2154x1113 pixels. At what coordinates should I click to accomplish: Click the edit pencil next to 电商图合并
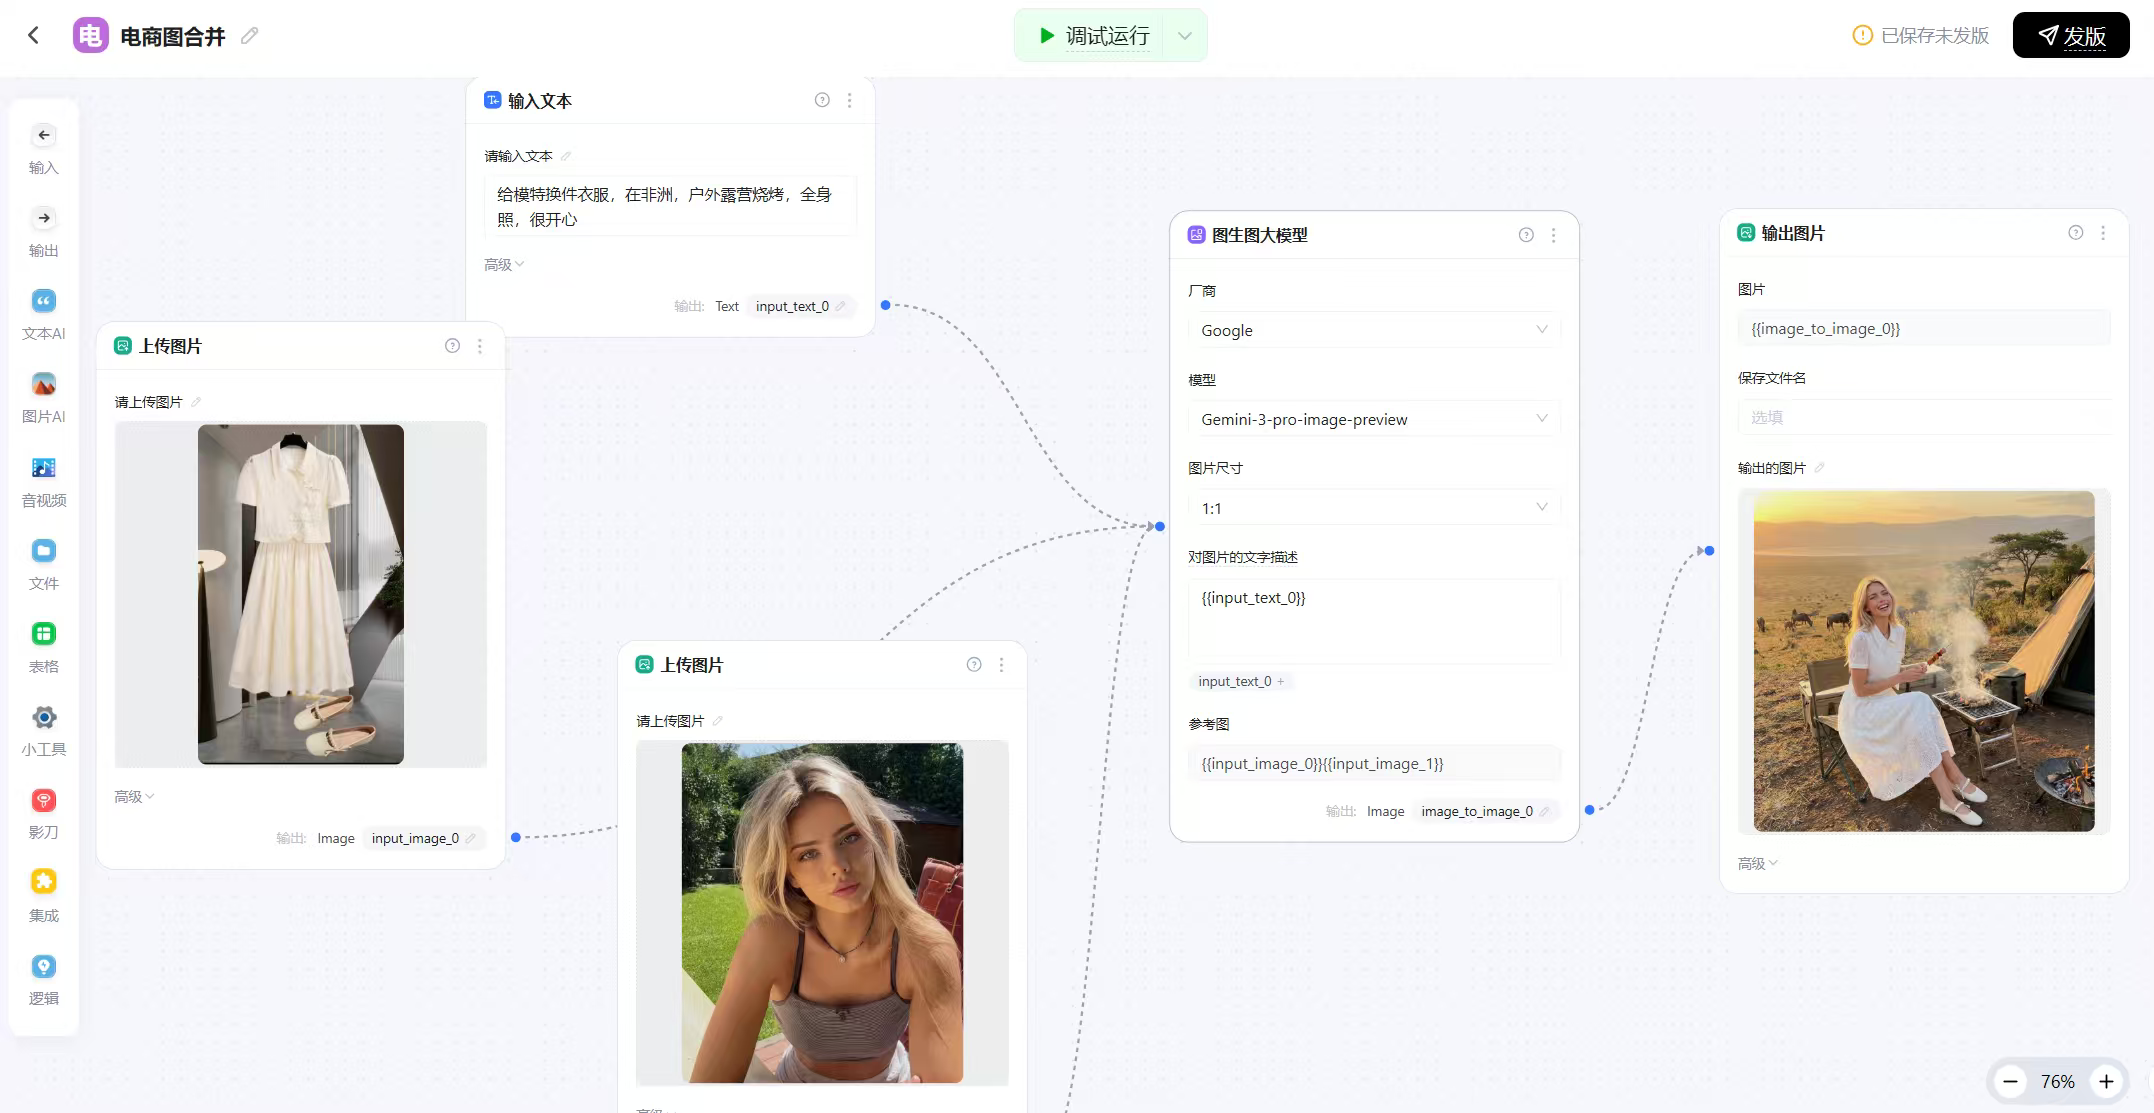[250, 36]
